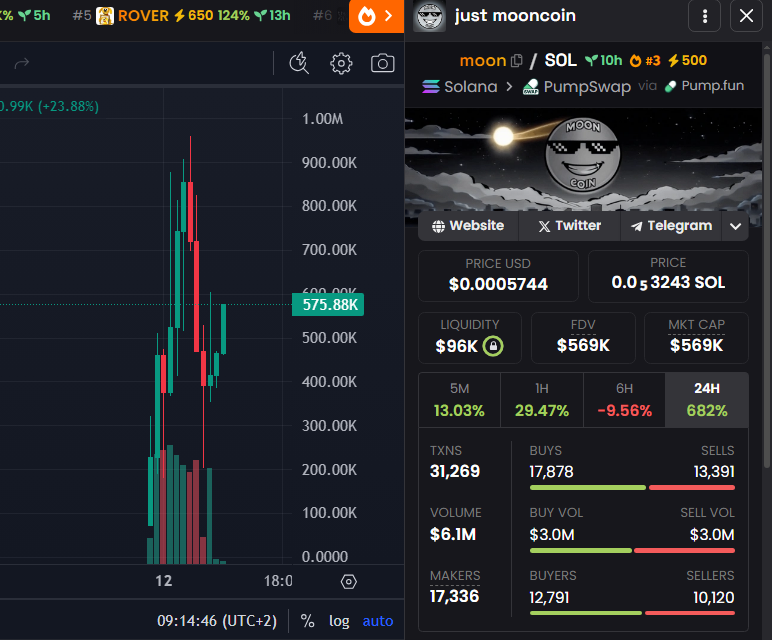Click the #5 ROVER trending entry
This screenshot has width=772, height=640.
point(182,16)
